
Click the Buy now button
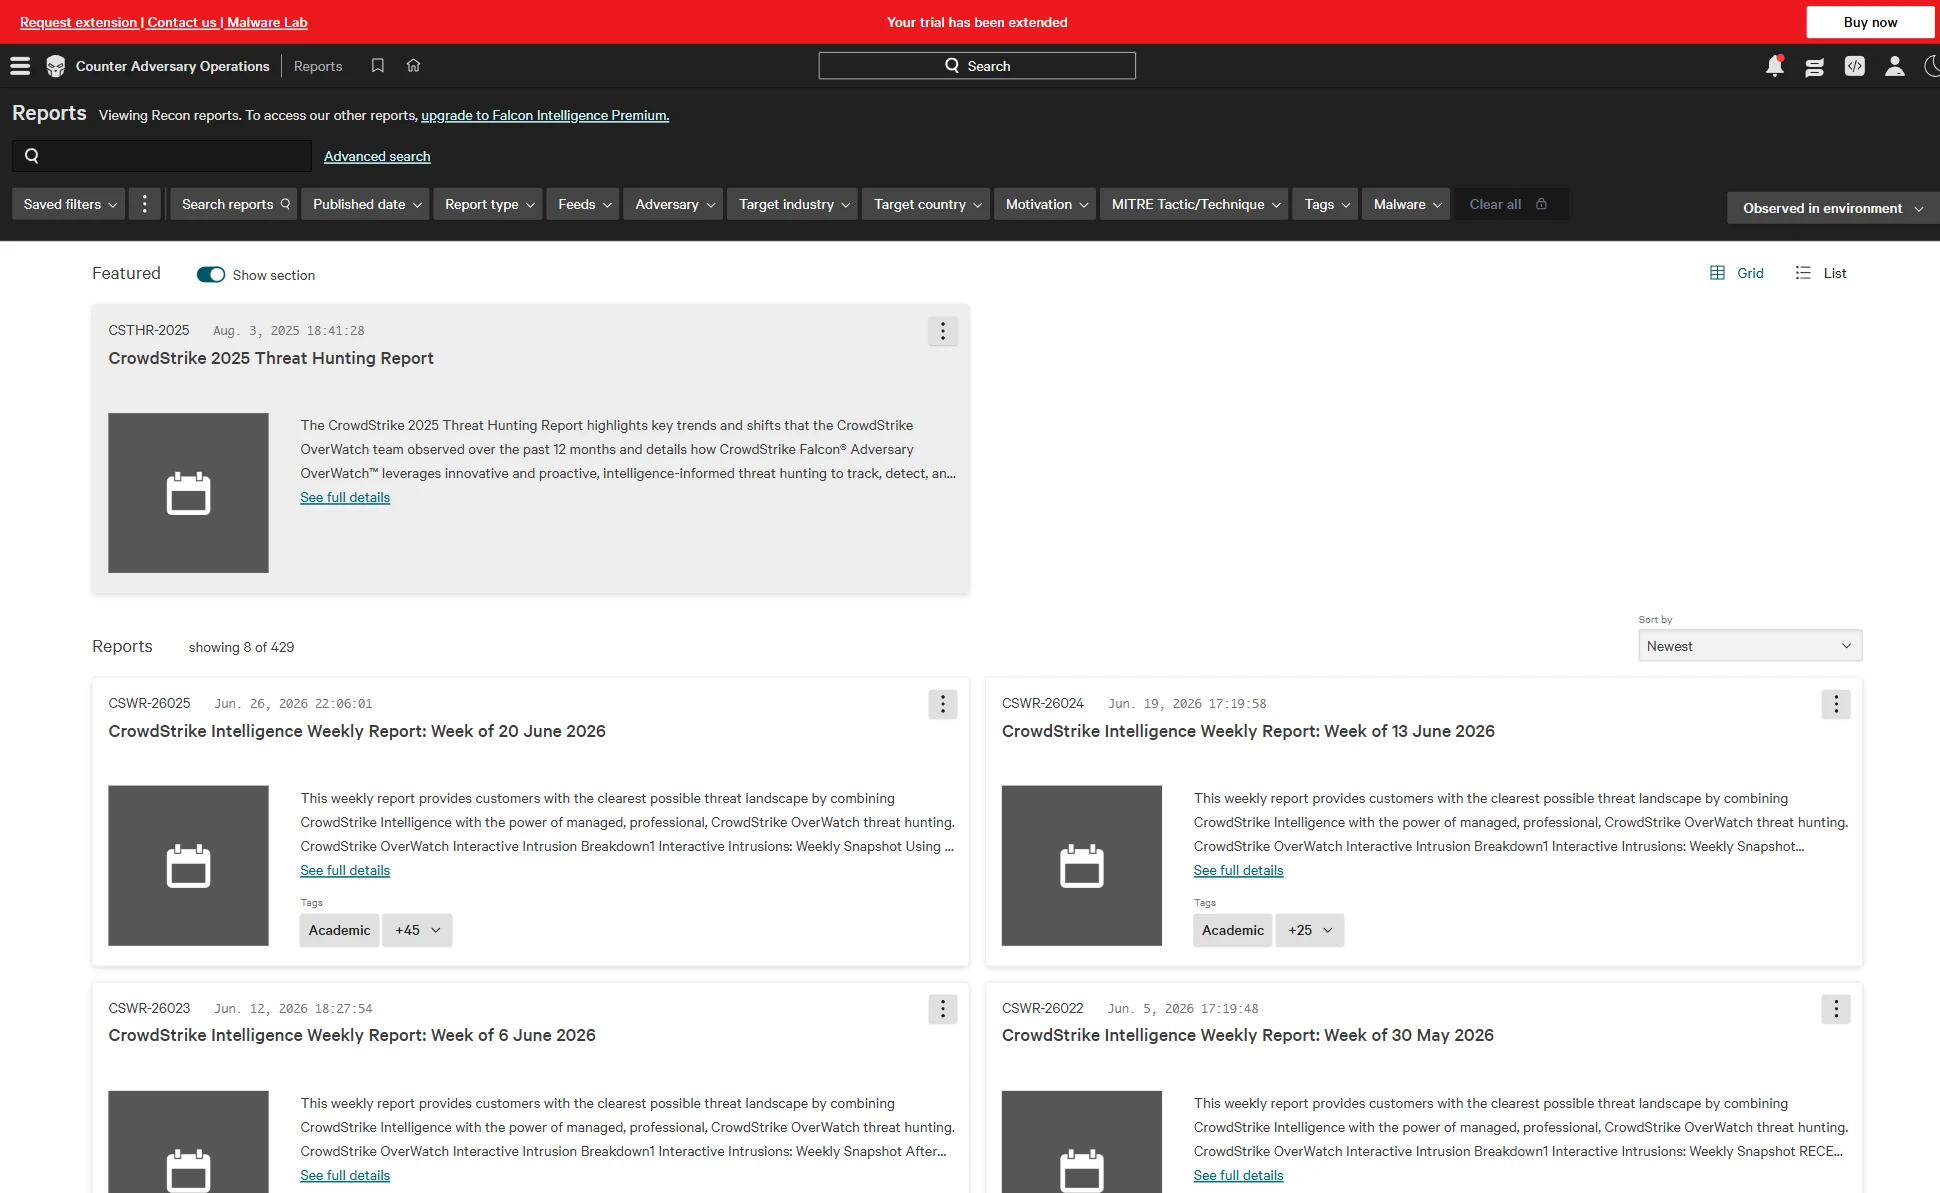pos(1870,22)
